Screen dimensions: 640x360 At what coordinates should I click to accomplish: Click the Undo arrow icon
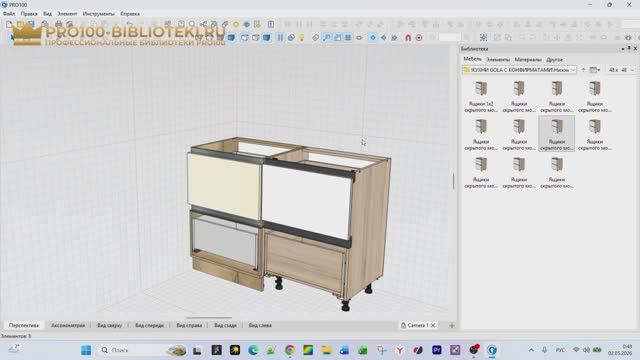pyautogui.click(x=129, y=24)
